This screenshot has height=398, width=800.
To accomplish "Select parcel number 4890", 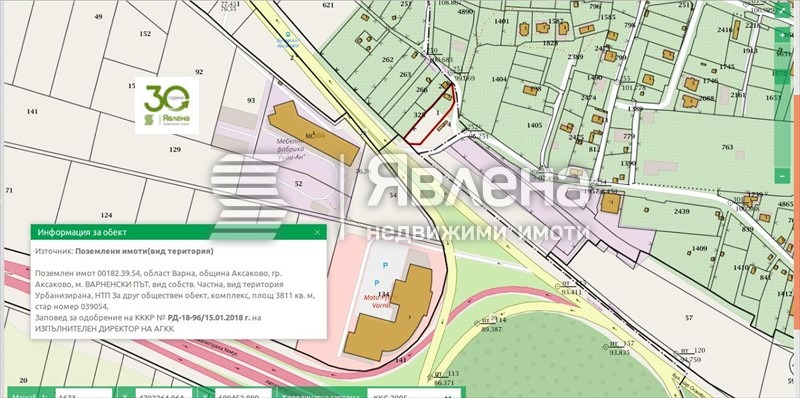I will click(x=465, y=11).
